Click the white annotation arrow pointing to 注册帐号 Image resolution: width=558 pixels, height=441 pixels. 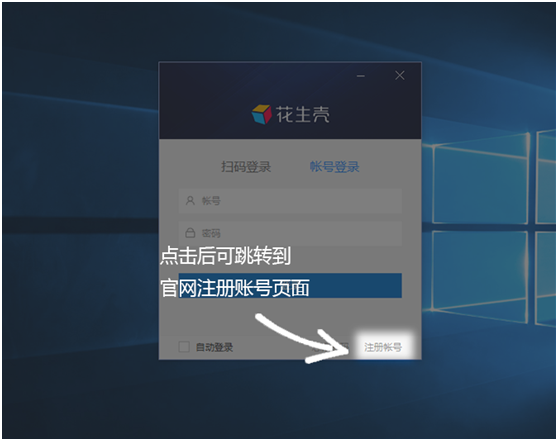point(302,338)
